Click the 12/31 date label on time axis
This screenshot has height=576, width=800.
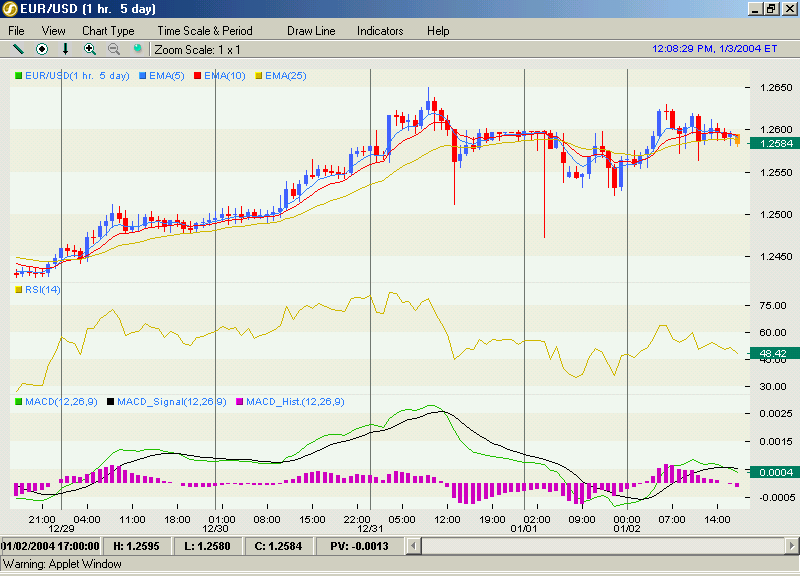[370, 529]
